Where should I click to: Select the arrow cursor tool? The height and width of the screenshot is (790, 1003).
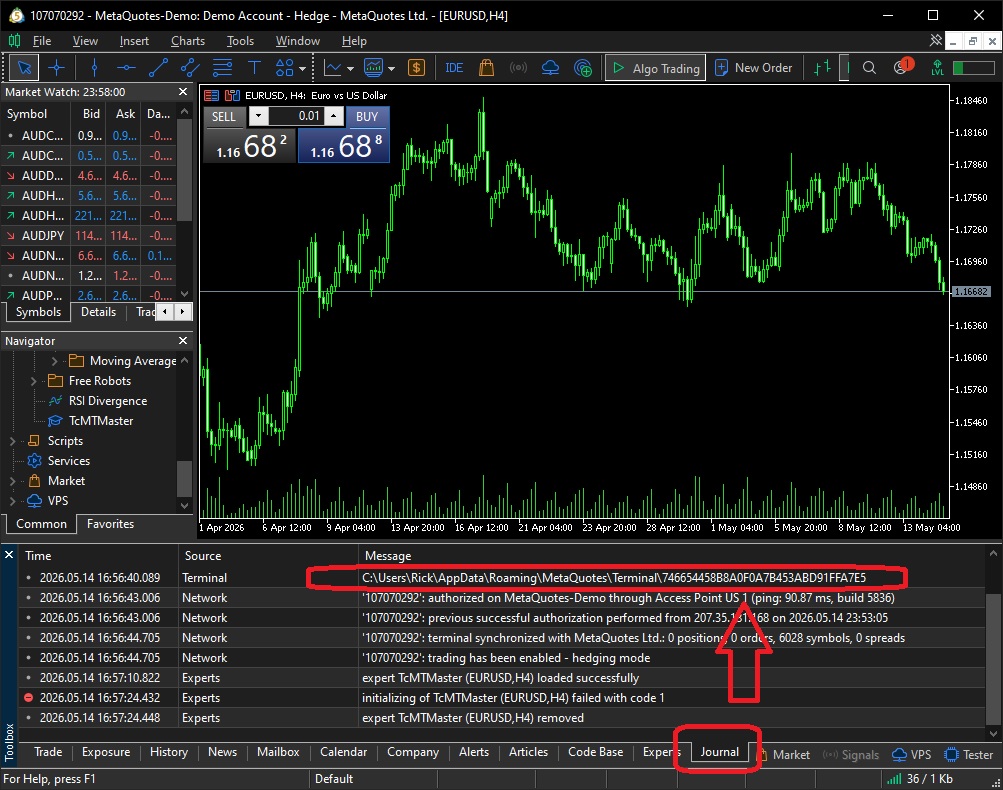coord(24,68)
